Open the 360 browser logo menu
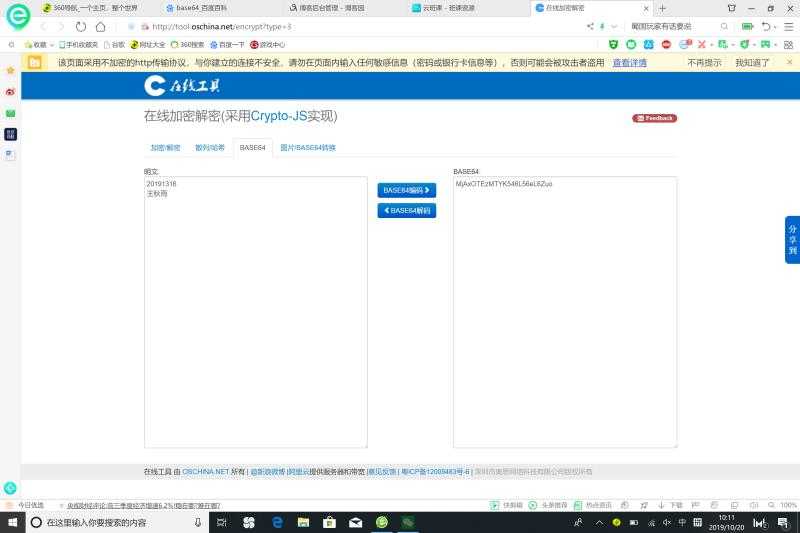The width and height of the screenshot is (800, 533). tap(18, 16)
